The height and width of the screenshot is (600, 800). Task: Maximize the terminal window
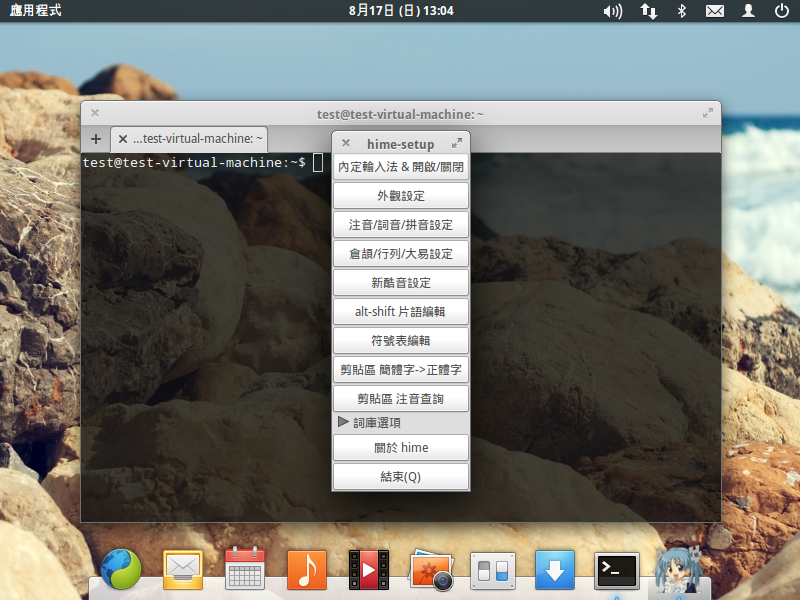coord(708,113)
